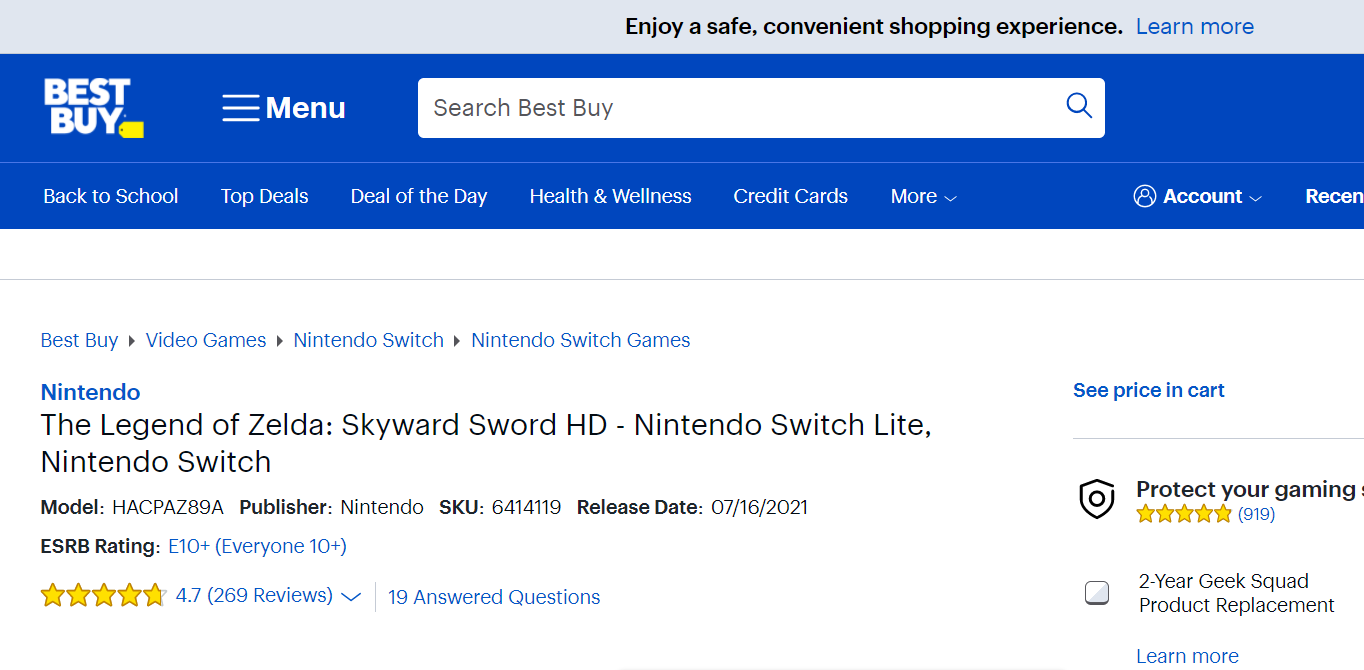The height and width of the screenshot is (670, 1364).
Task: Open the E10+ (Everyone 10+) rating link
Action: [257, 546]
